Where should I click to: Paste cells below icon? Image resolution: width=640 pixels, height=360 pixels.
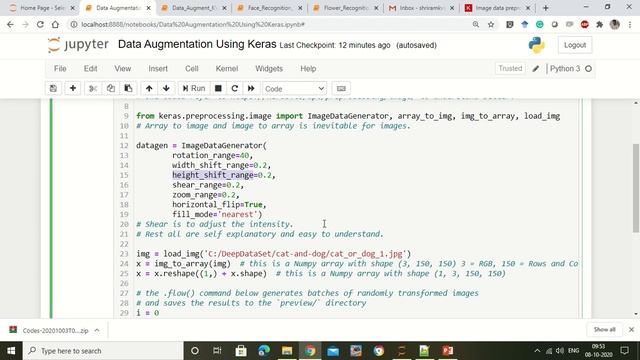click(x=128, y=89)
